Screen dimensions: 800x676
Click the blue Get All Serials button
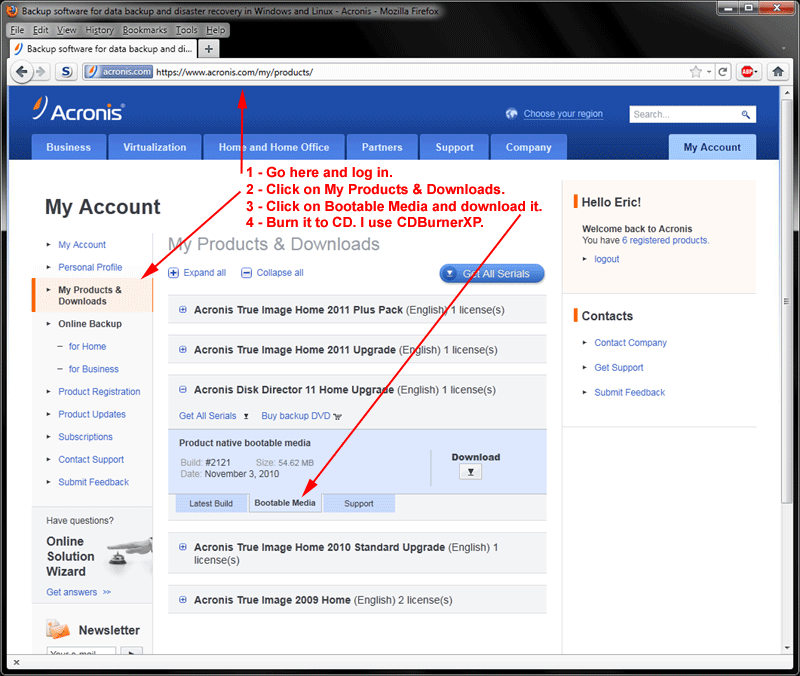tap(492, 273)
